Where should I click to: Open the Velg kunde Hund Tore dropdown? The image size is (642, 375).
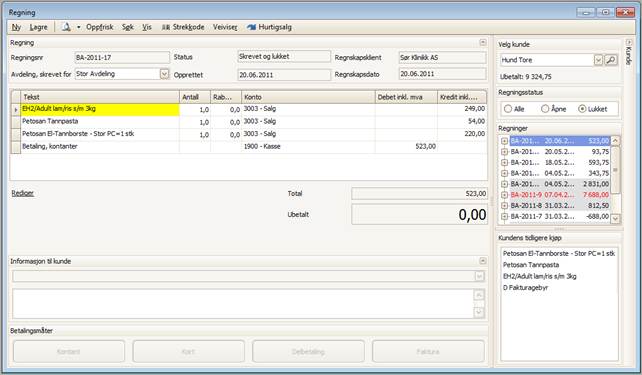[x=598, y=60]
